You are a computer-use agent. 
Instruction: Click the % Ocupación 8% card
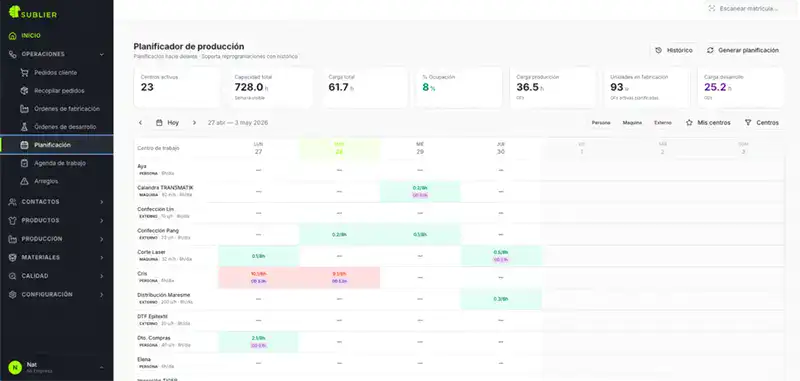point(459,87)
